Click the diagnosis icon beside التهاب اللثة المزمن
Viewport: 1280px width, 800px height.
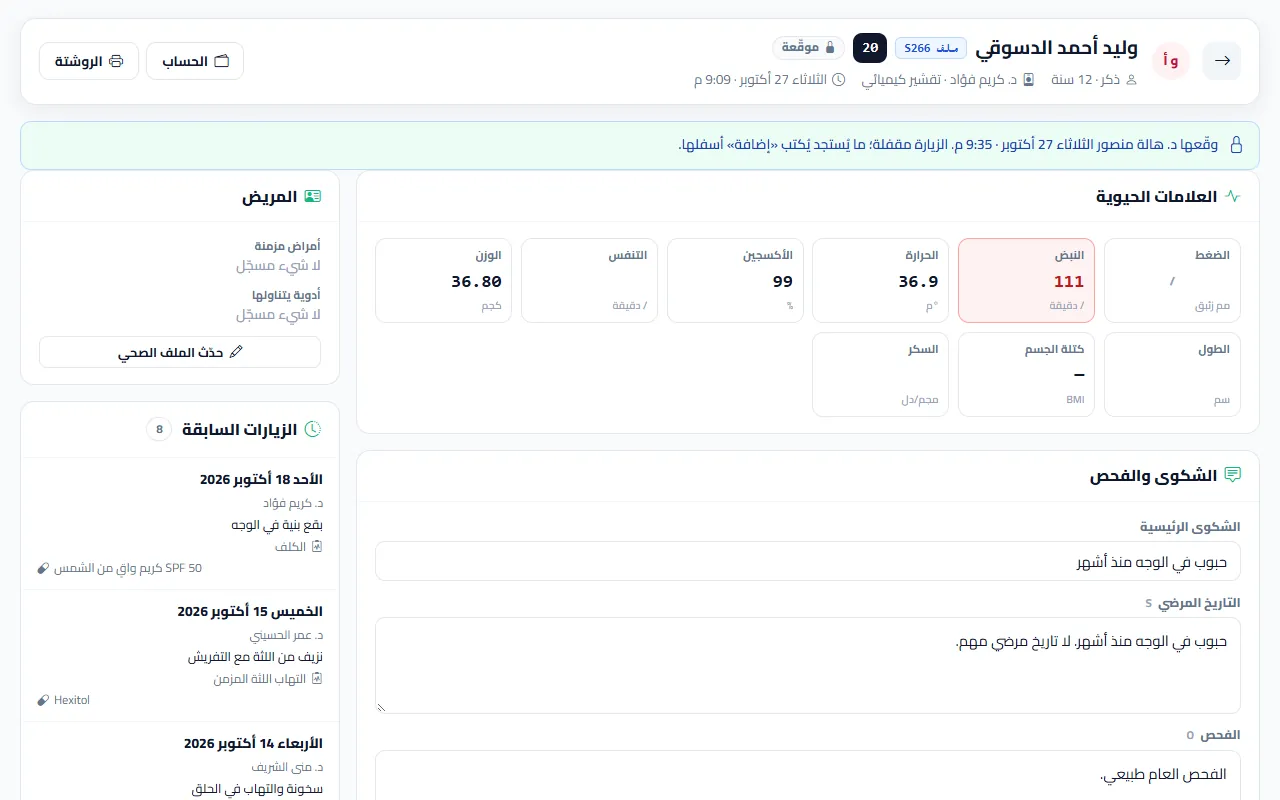tap(317, 678)
